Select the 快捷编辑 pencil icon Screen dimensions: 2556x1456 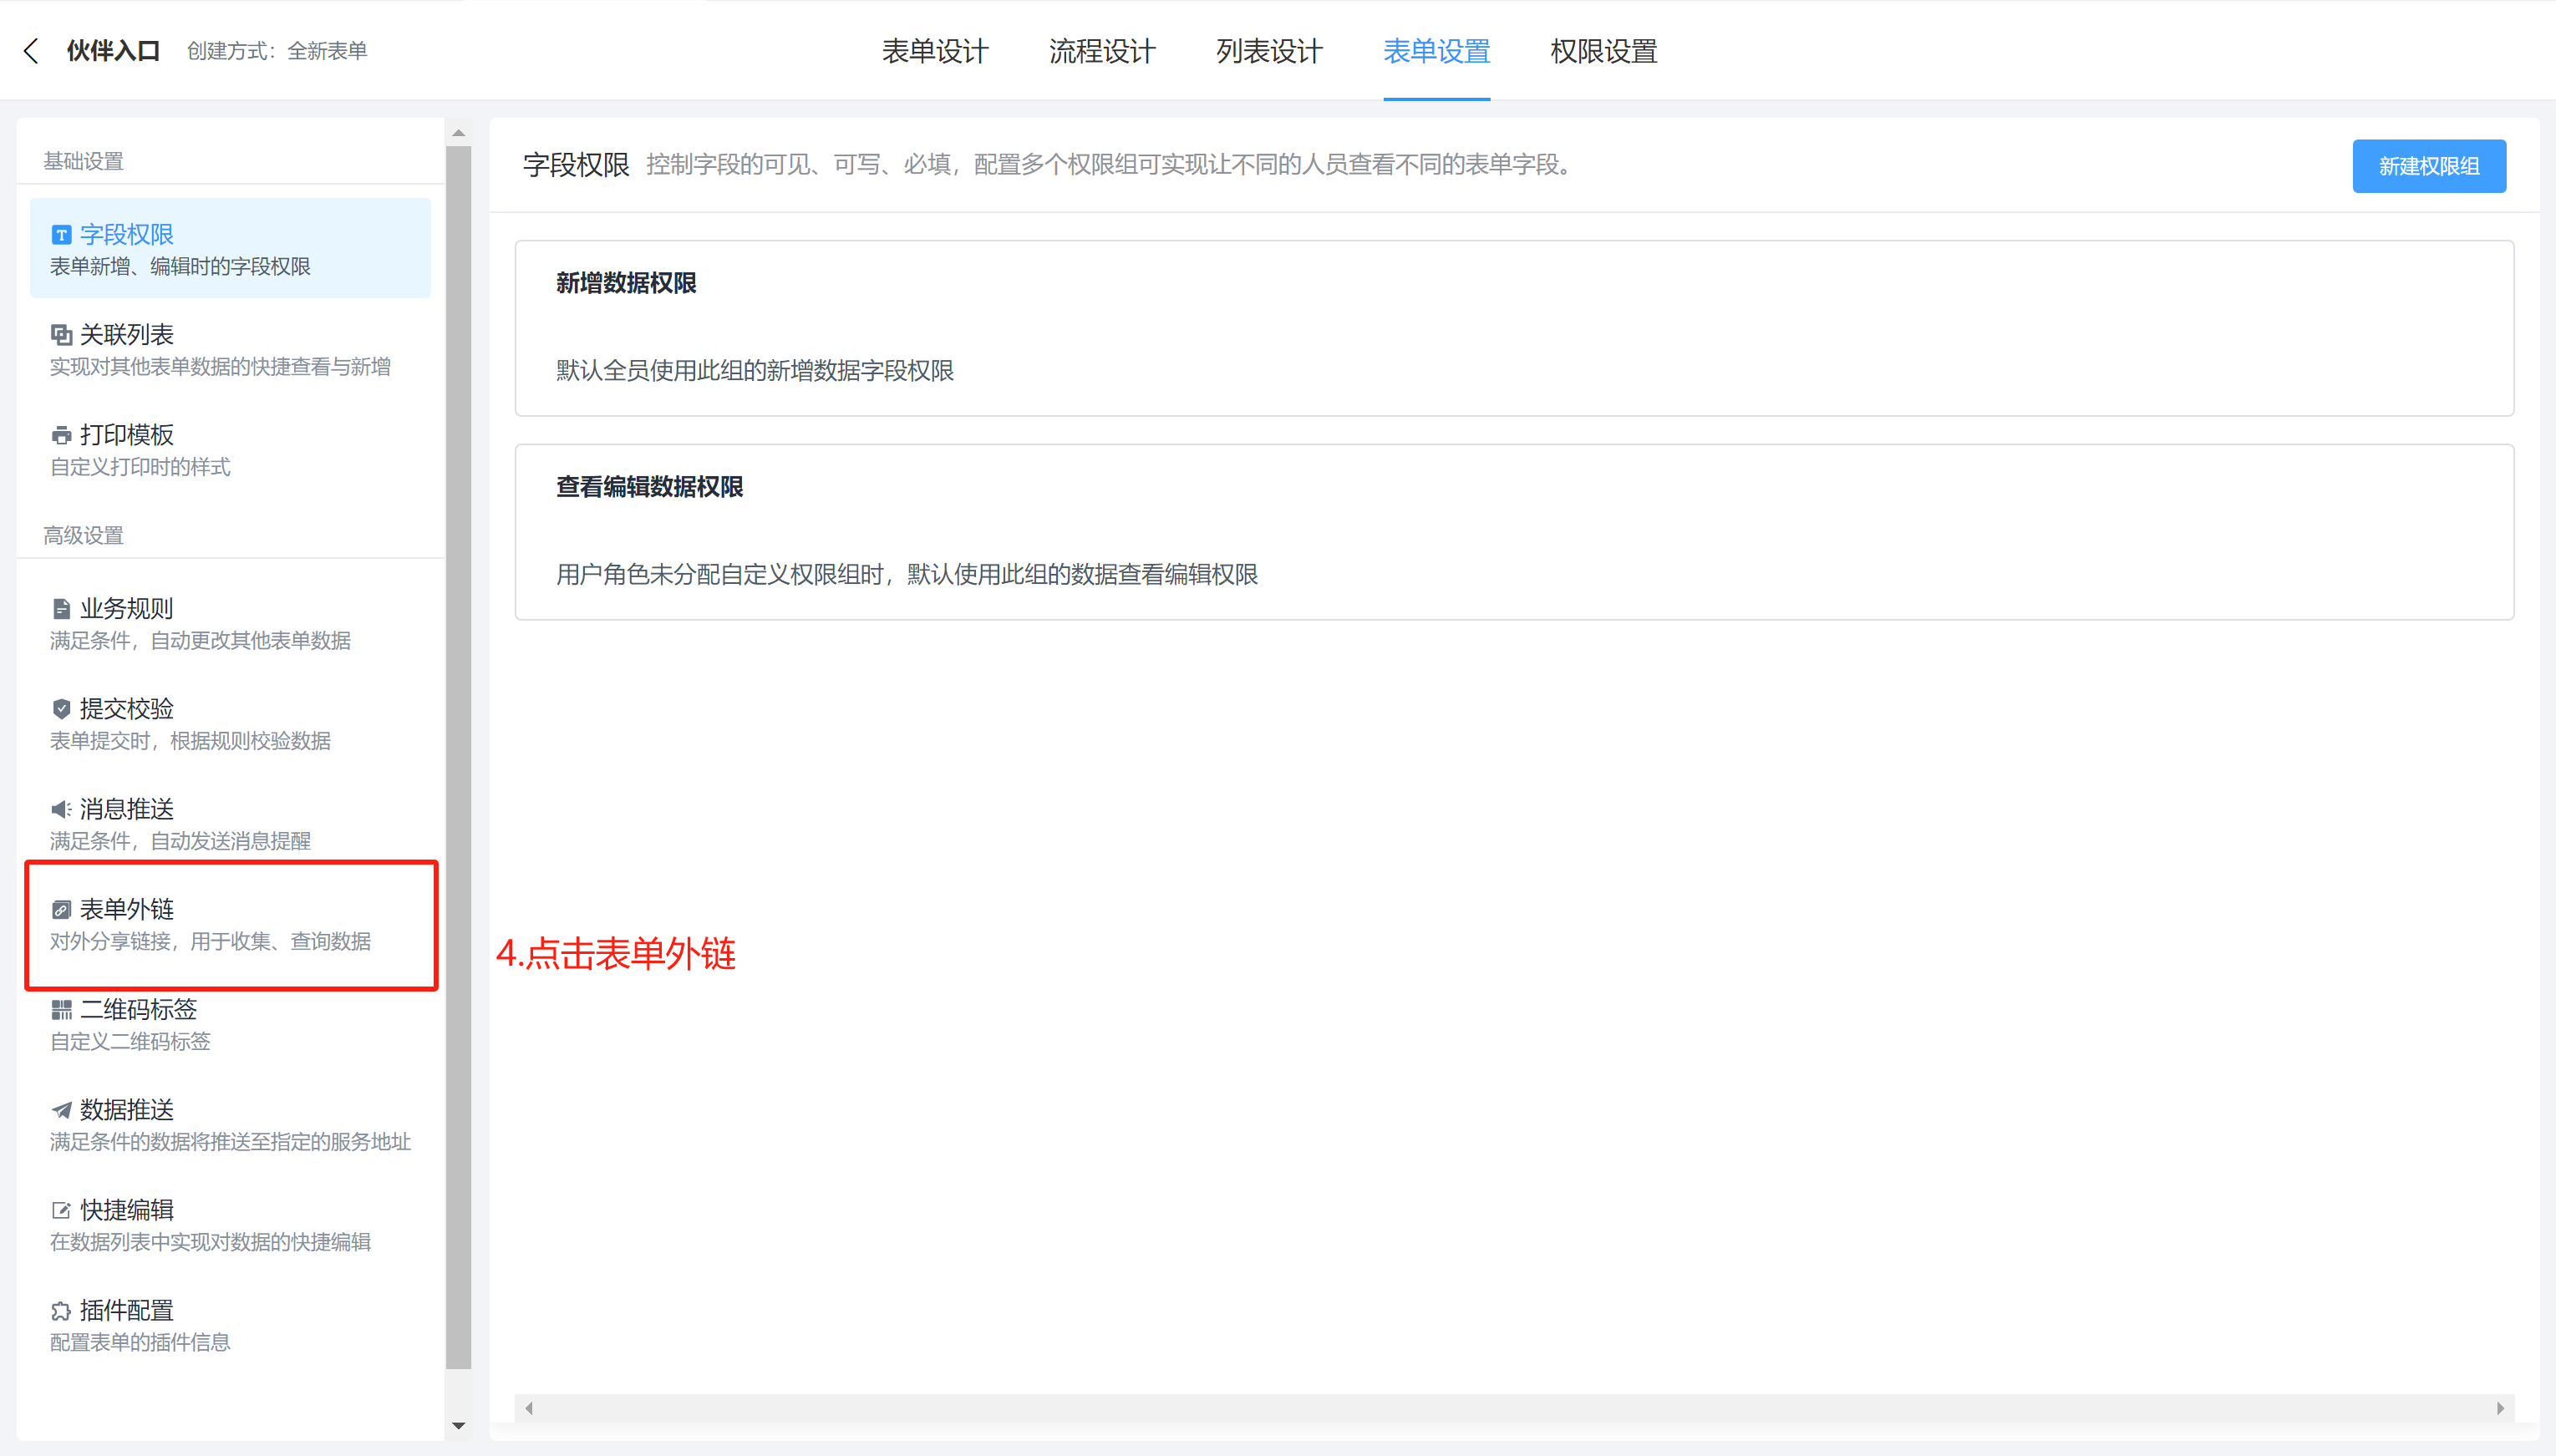pos(61,1210)
